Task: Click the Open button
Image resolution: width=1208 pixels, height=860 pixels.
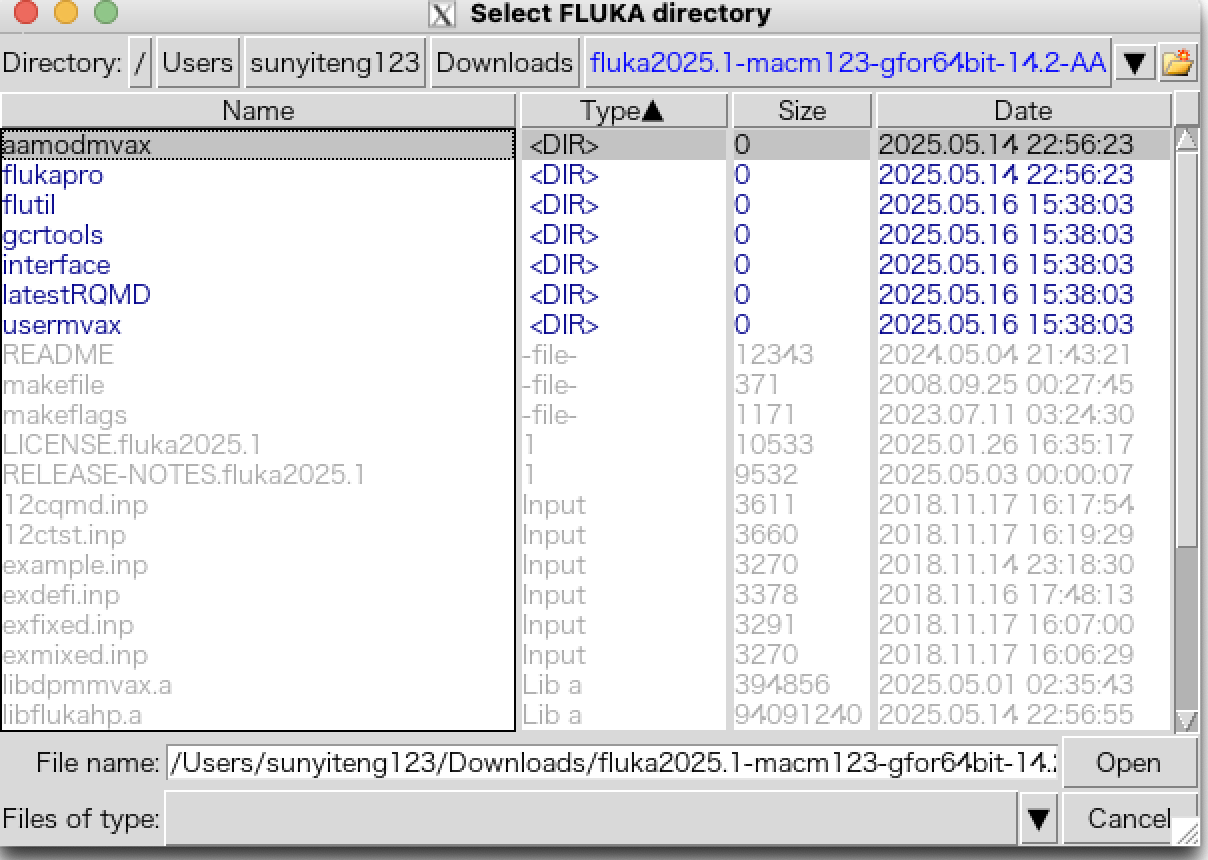Action: (1128, 763)
